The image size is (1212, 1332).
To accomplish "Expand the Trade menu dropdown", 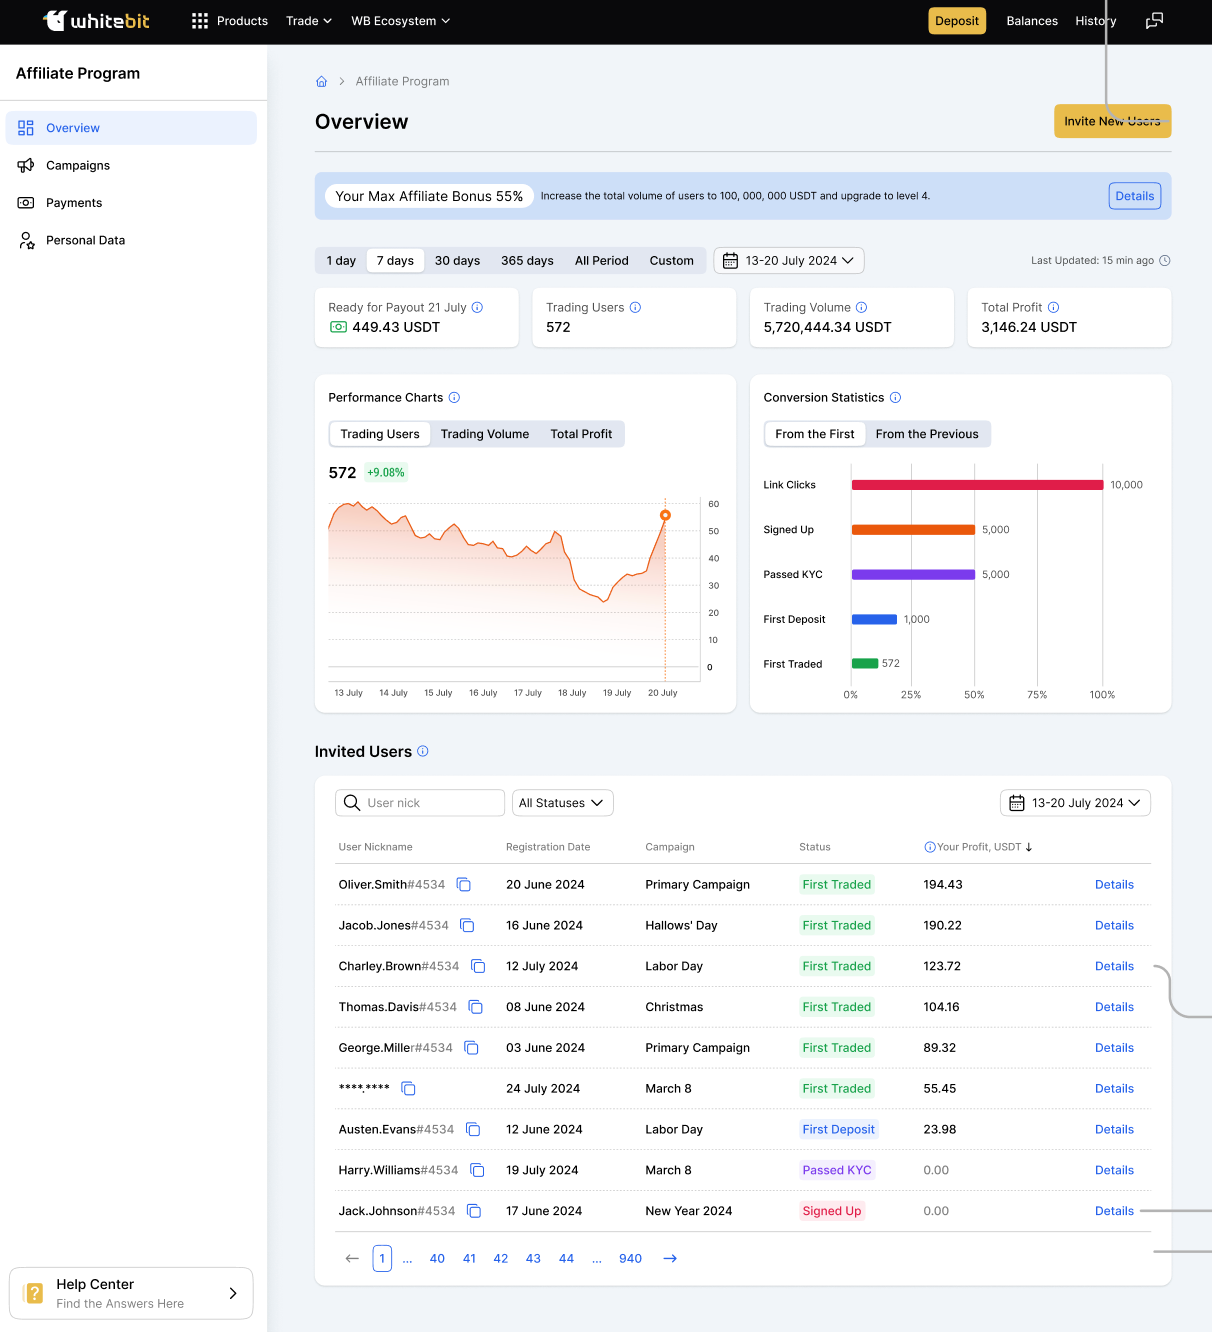I will (x=308, y=21).
